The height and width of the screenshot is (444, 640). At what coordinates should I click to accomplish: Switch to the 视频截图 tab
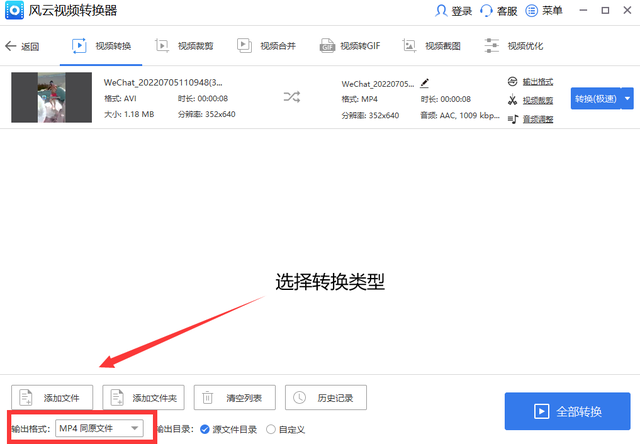431,46
